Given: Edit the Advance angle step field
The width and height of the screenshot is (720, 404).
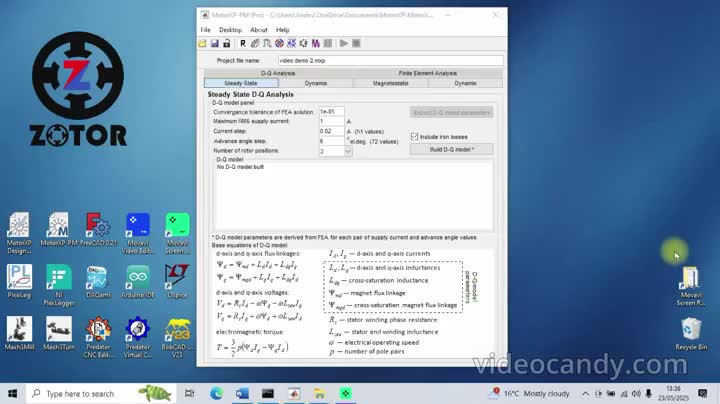Looking at the screenshot, I should pos(332,141).
